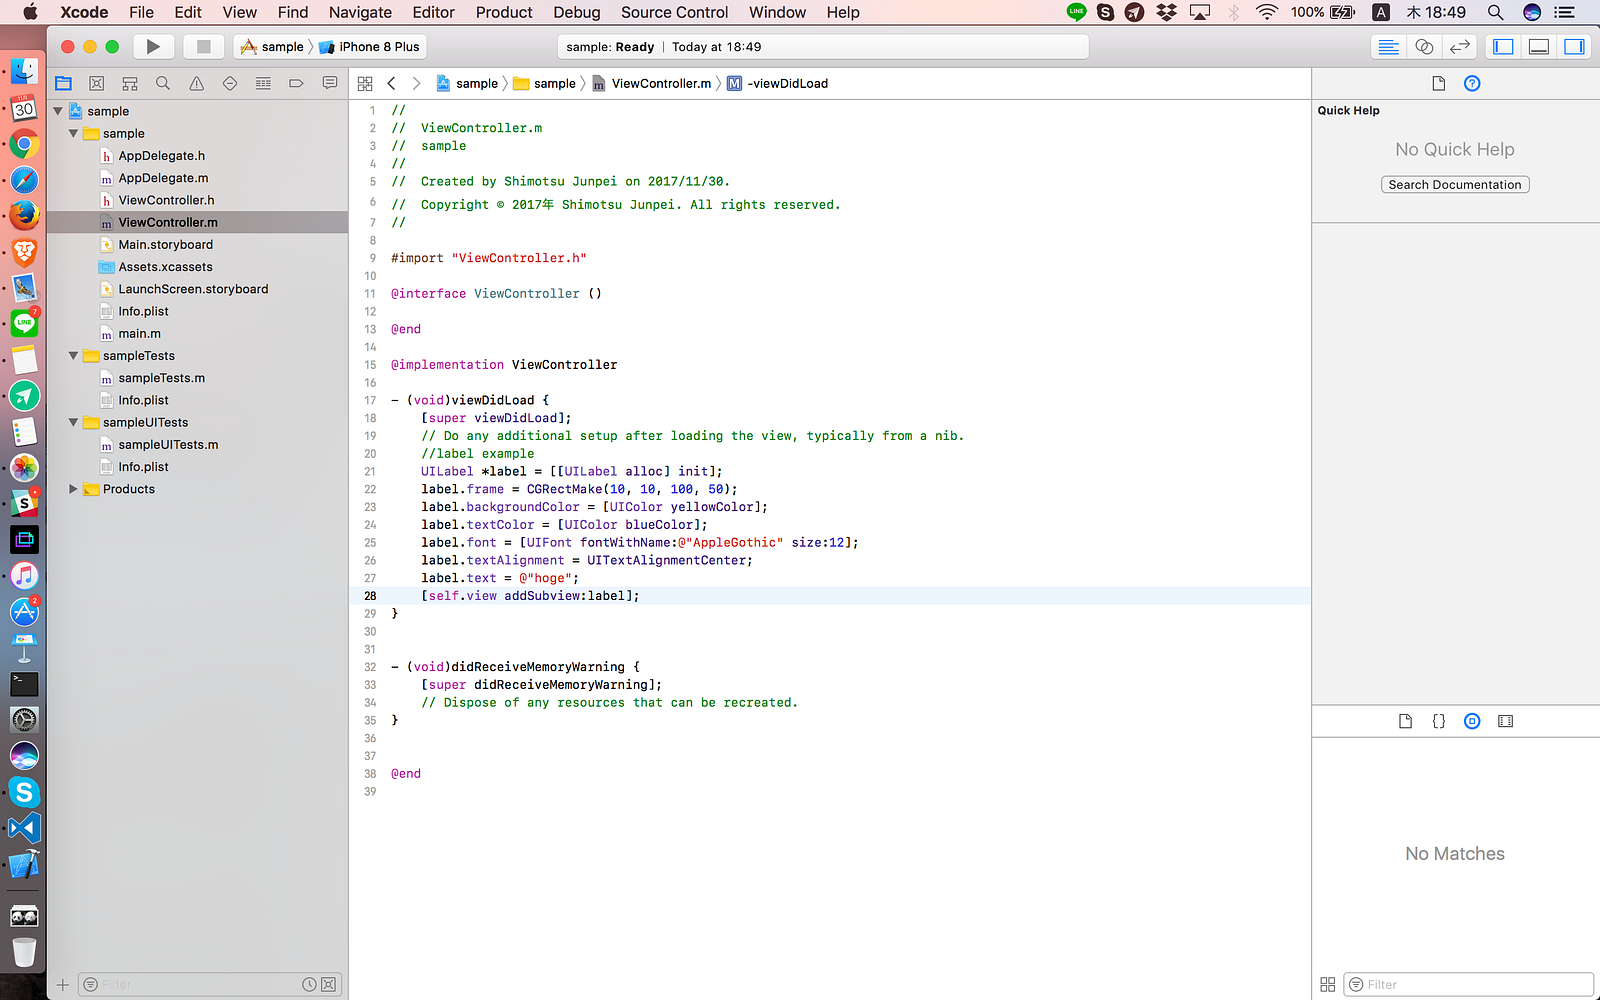Open the Quick Help inspector icon
1600x1000 pixels.
tap(1472, 84)
